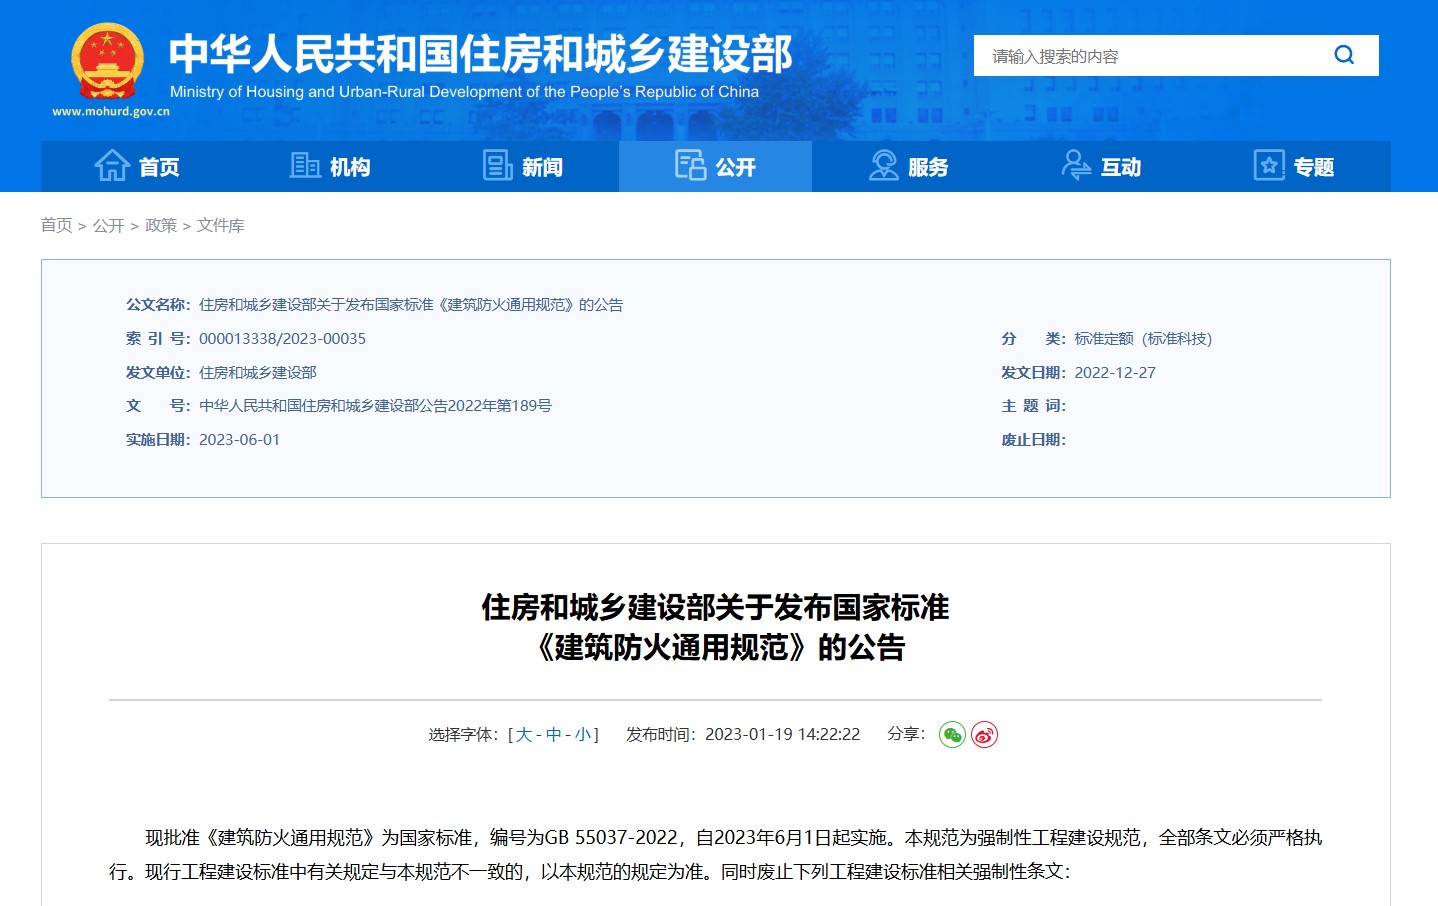Open the 新闻 navigation menu item

pyautogui.click(x=542, y=167)
